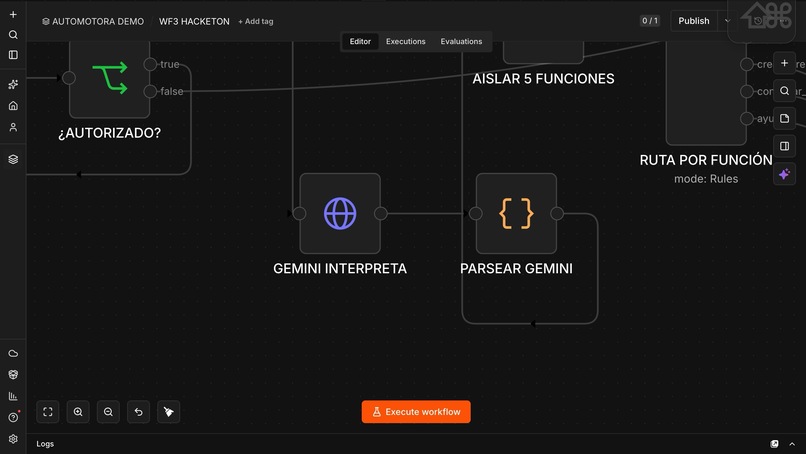Click the 'con' output handle of RUTA POR FUNCIÓN
Screen dimensions: 806x454
[747, 92]
